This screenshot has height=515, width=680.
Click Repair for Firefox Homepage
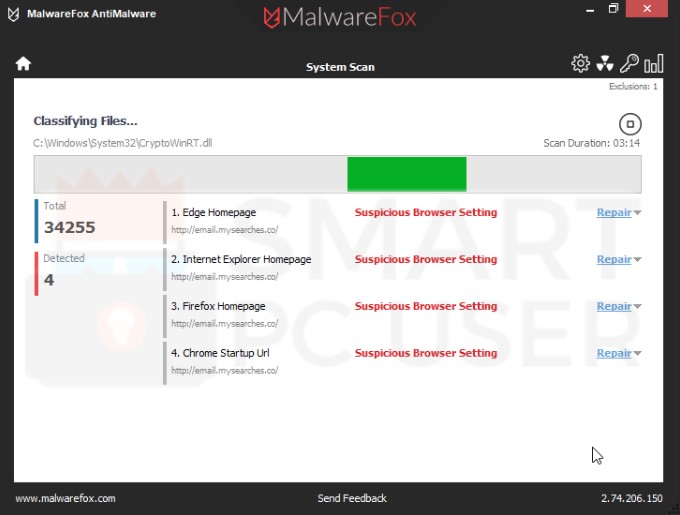click(614, 306)
